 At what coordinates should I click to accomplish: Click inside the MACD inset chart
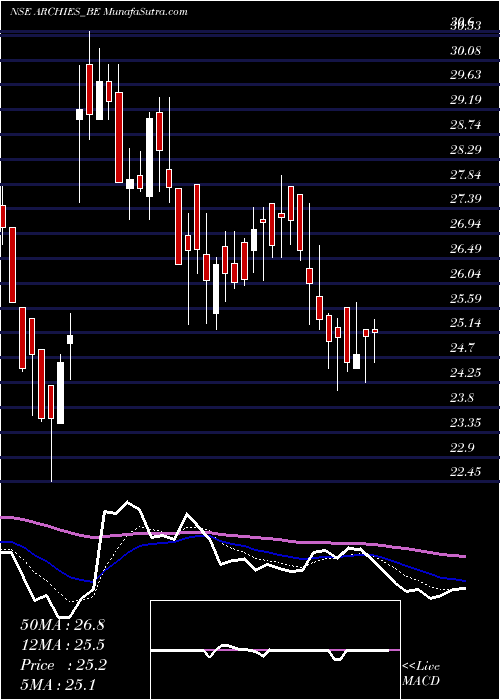[275, 650]
